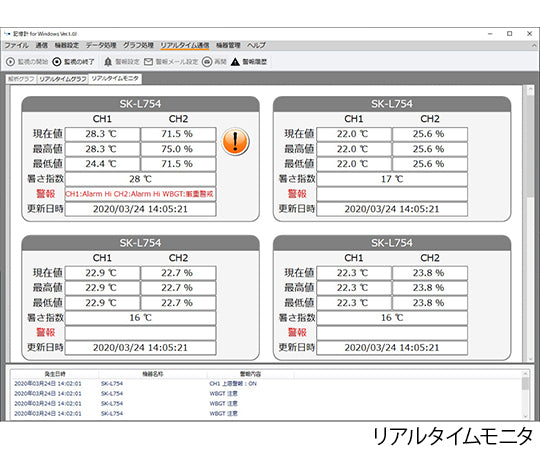Viewport: 540px width, 450px height.
Task: Open the ファイル menu
Action: pos(17,45)
